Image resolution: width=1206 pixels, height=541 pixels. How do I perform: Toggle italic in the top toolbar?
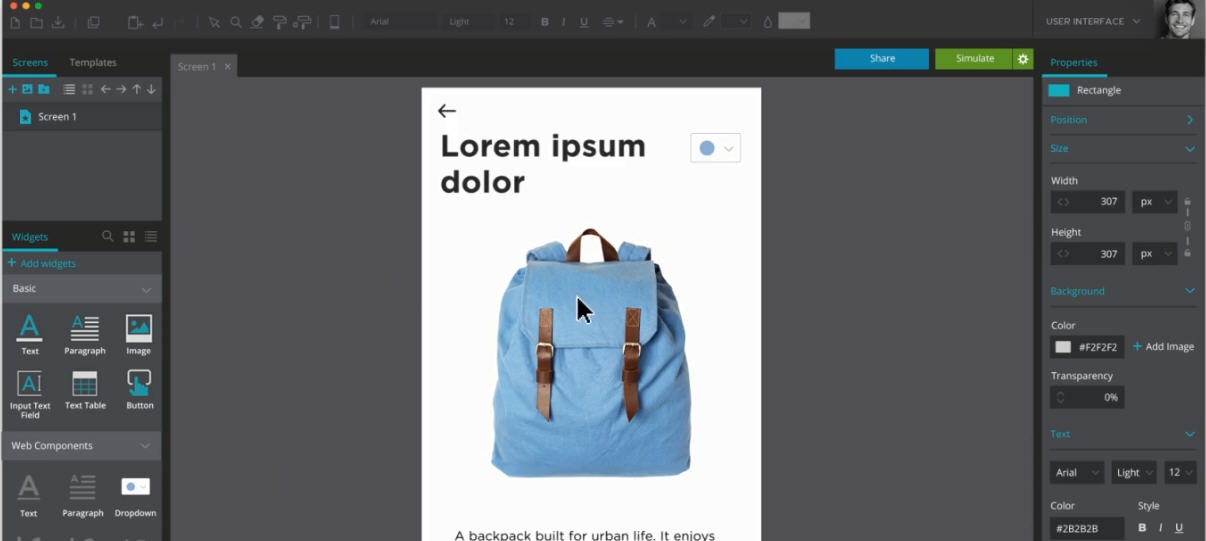coord(563,22)
